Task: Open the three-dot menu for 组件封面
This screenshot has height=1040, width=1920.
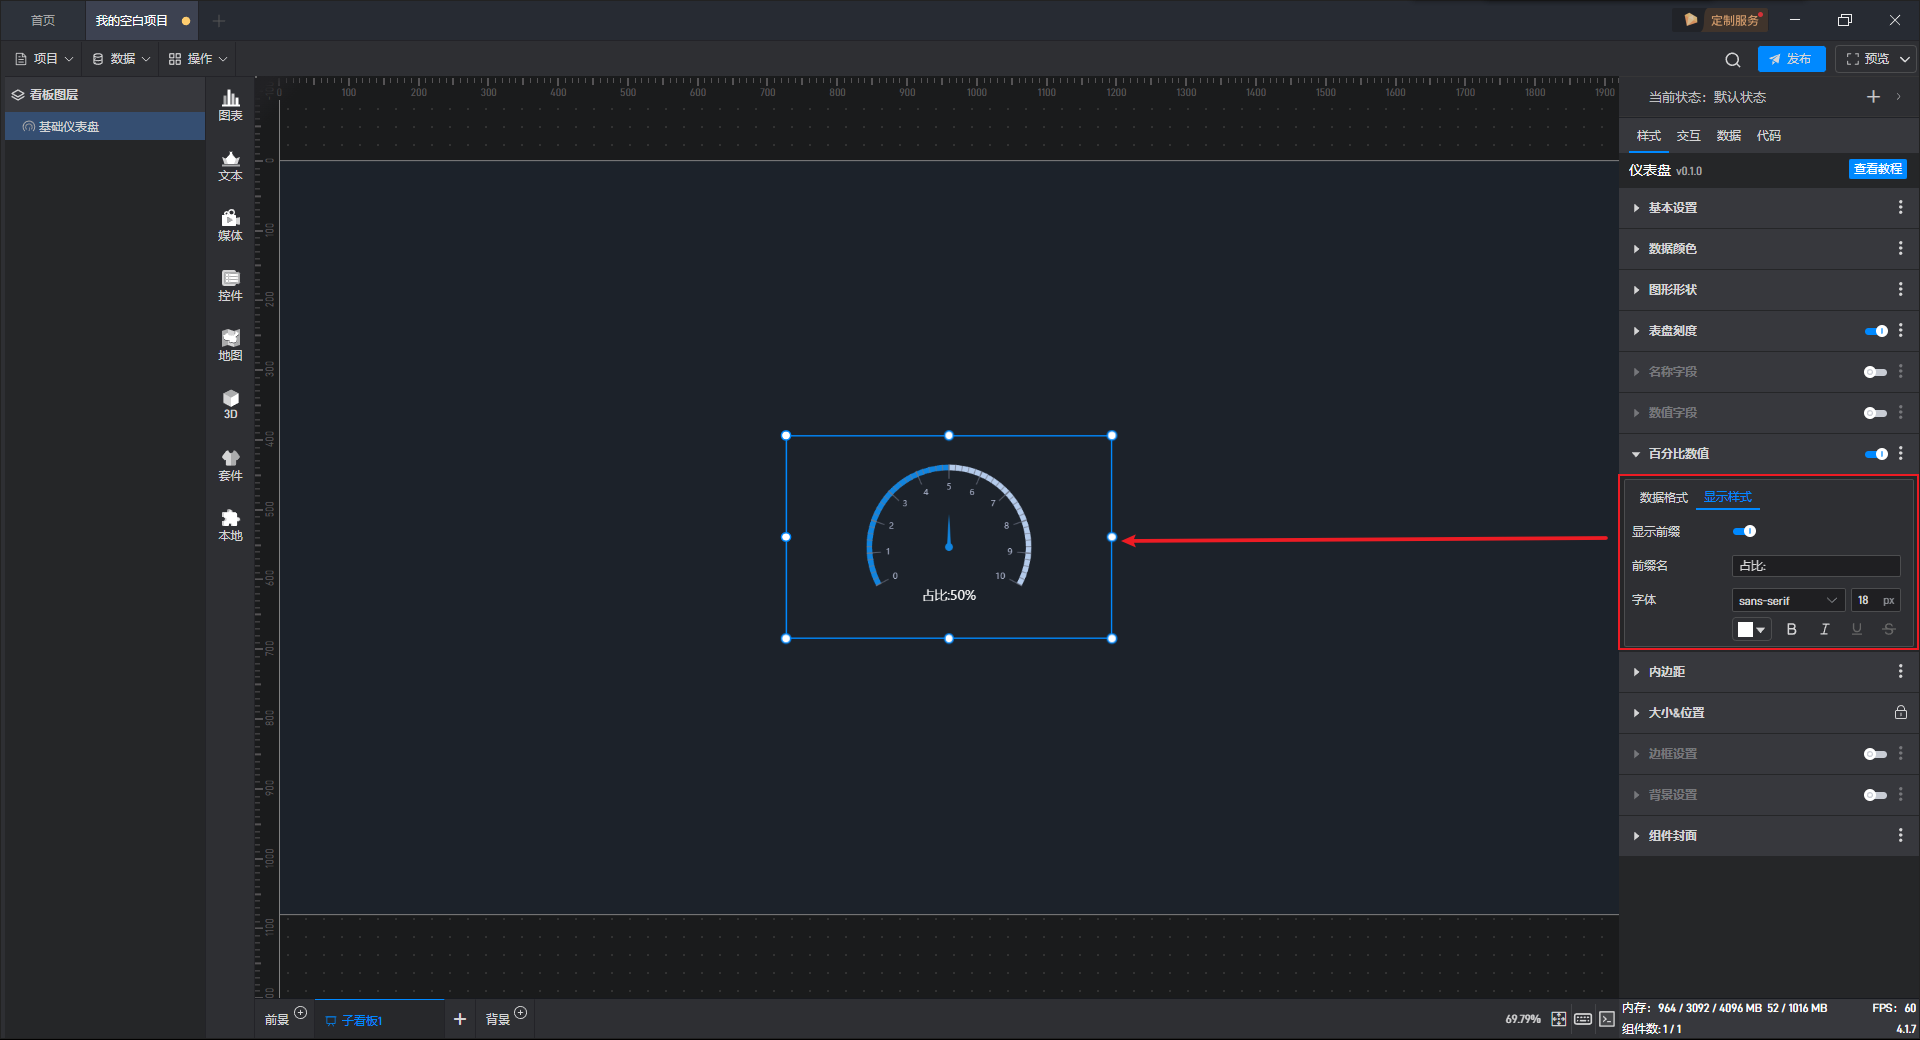Action: 1900,835
